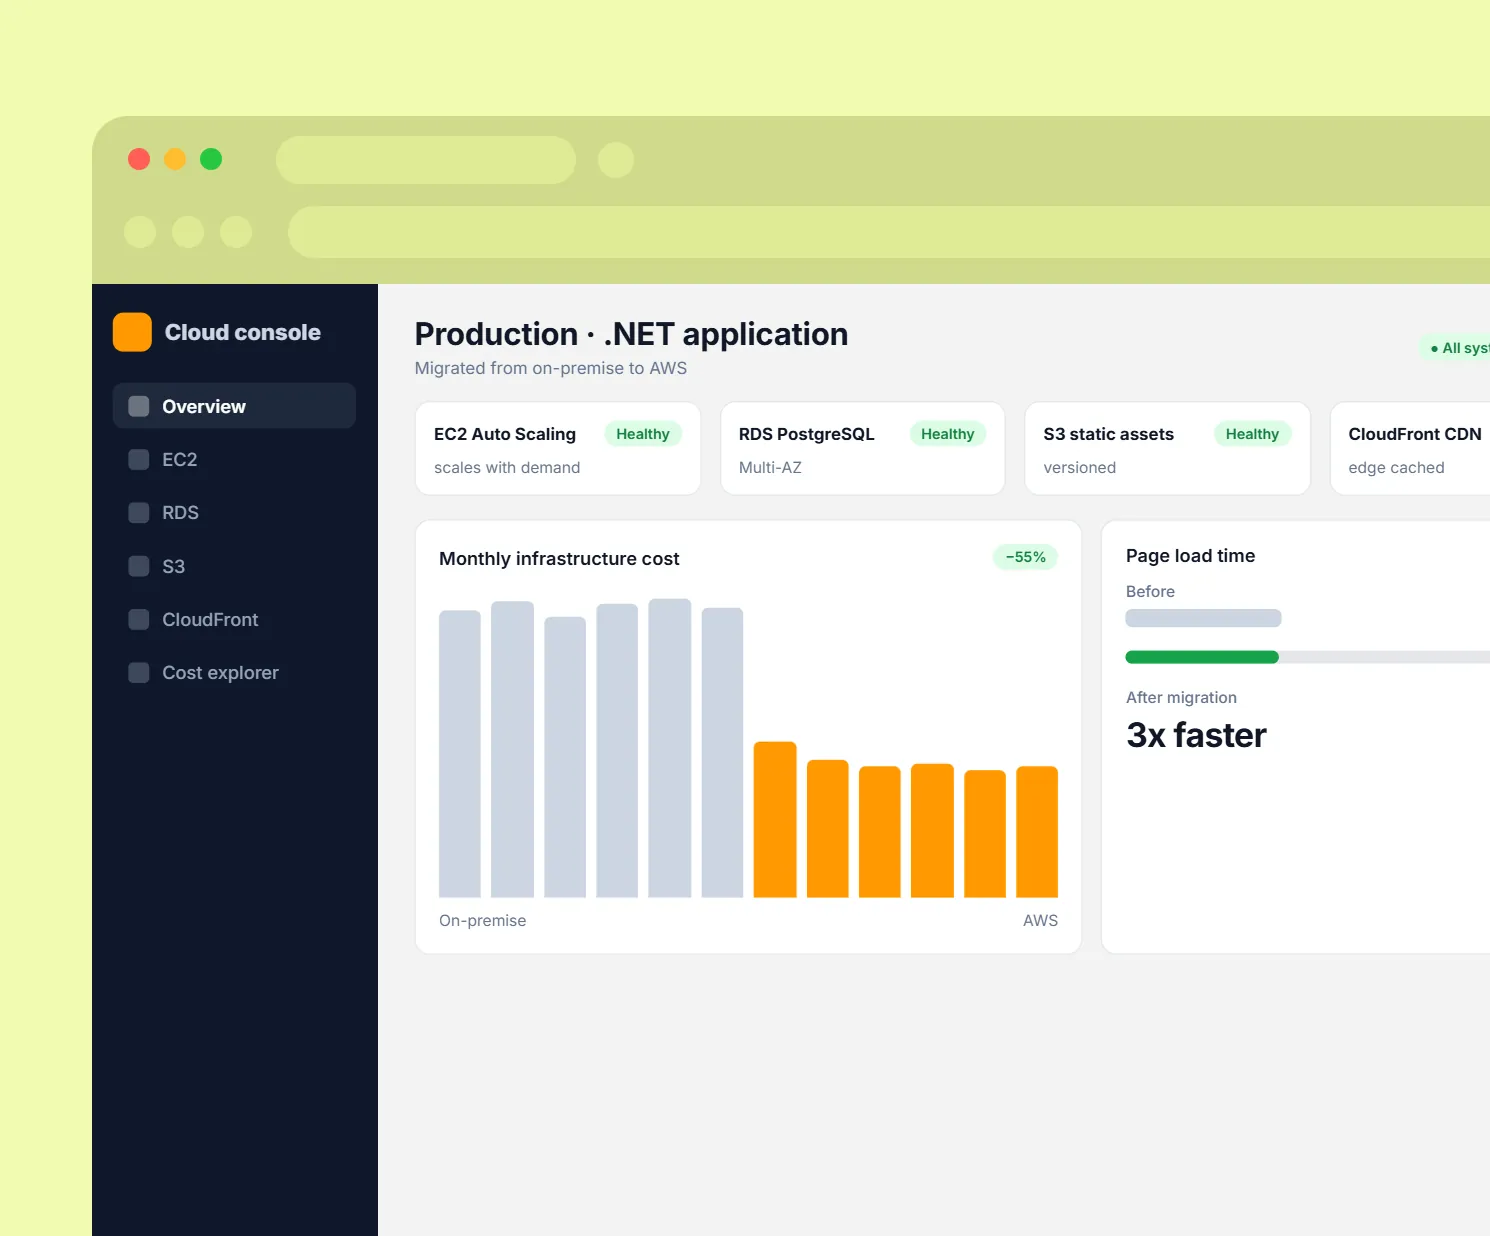1490x1236 pixels.
Task: Click the green After migration progress bar
Action: pyautogui.click(x=1202, y=657)
